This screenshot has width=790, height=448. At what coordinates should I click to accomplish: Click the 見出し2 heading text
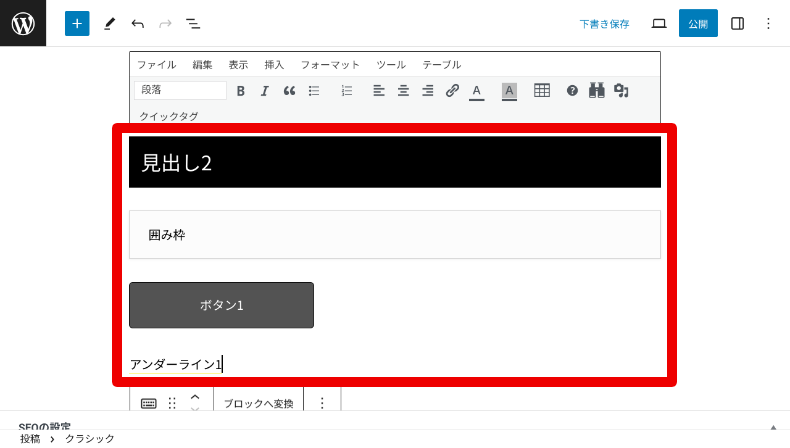(x=176, y=163)
